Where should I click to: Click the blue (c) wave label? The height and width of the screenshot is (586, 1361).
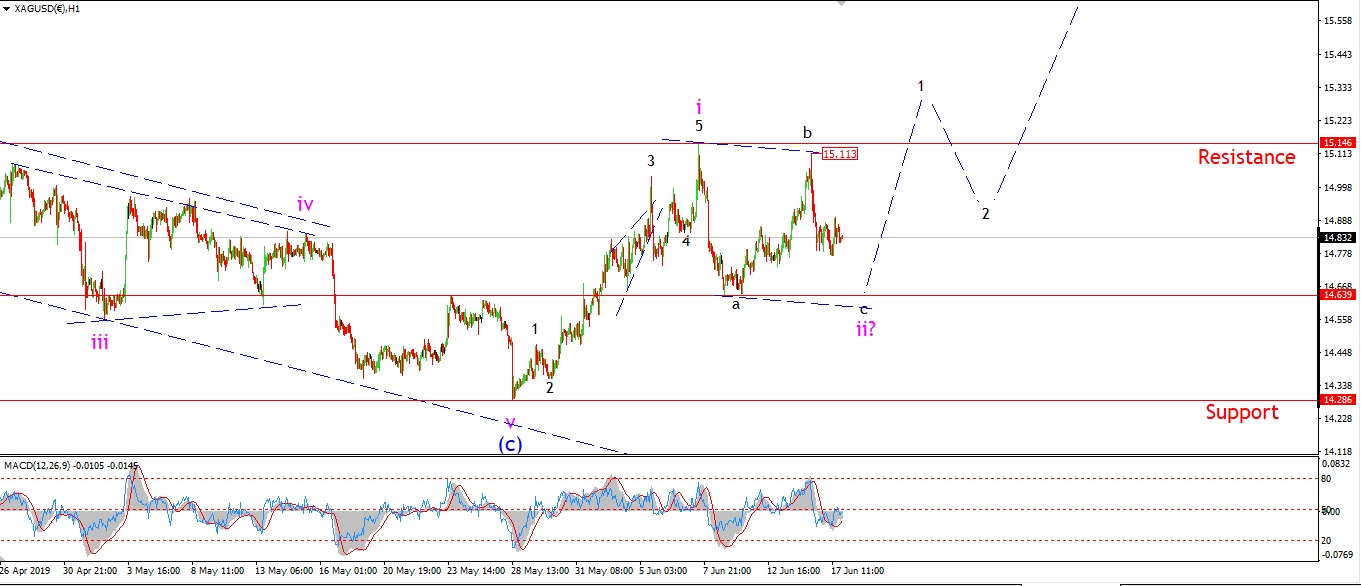point(510,444)
